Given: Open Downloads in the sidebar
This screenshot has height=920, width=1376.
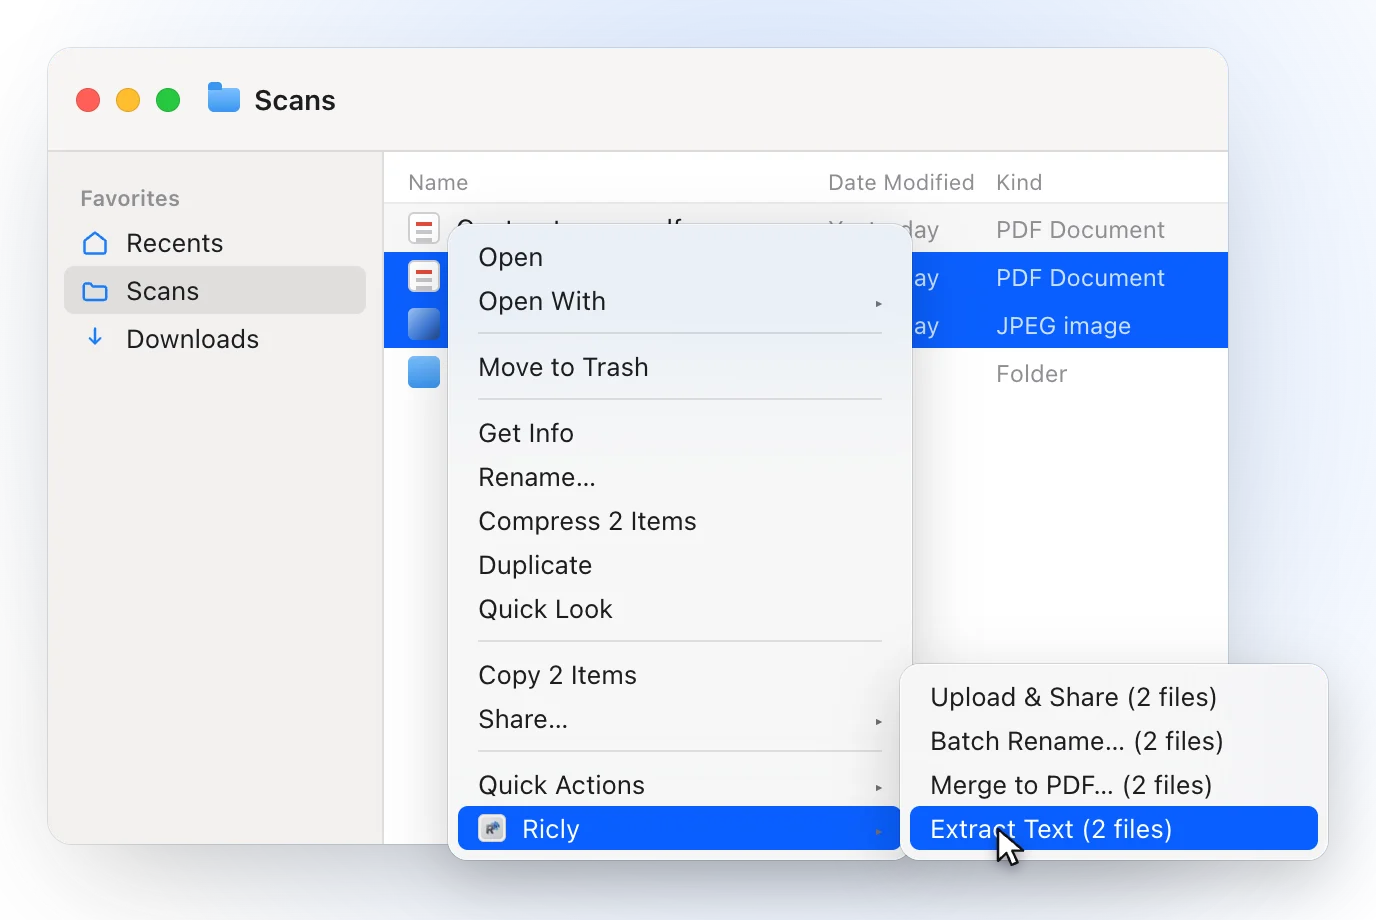Looking at the screenshot, I should (x=215, y=339).
